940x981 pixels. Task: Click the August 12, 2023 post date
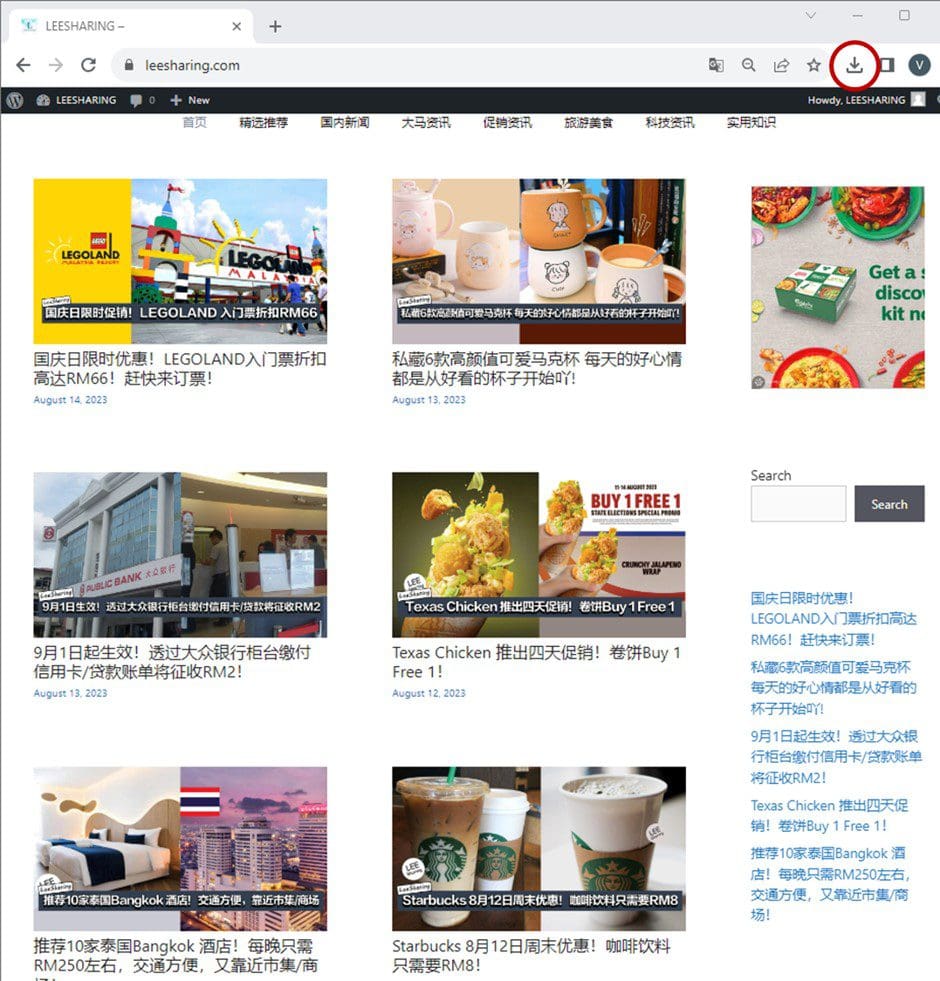[x=429, y=693]
